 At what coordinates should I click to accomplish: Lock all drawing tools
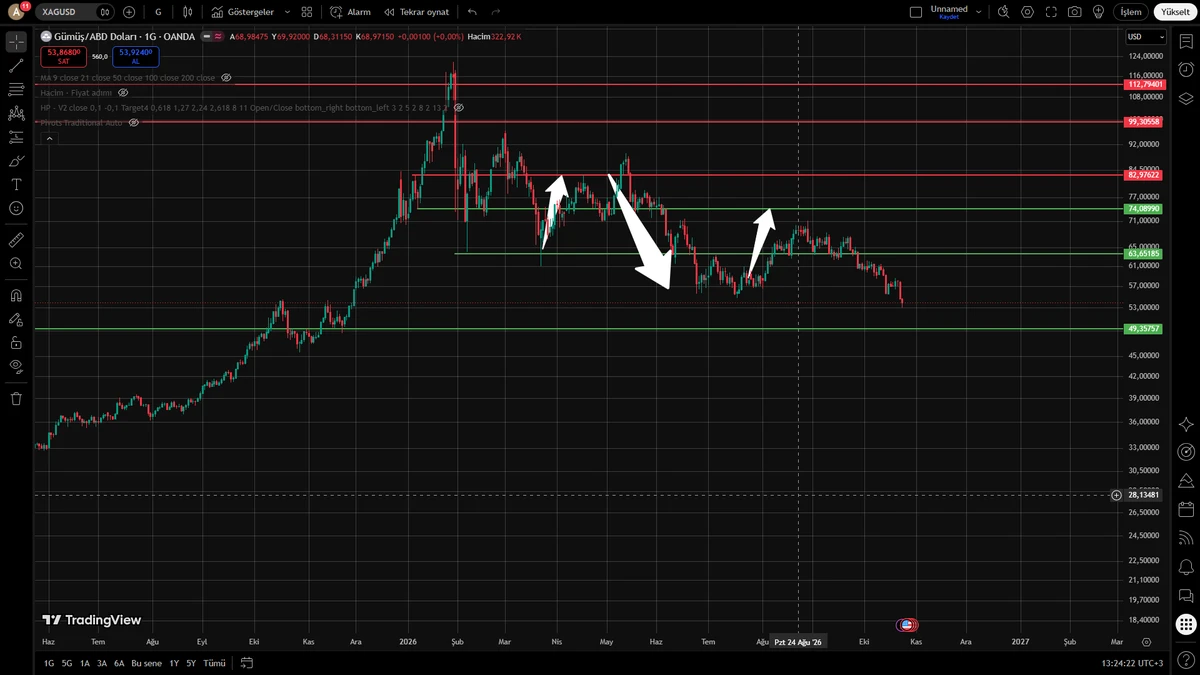[16, 342]
